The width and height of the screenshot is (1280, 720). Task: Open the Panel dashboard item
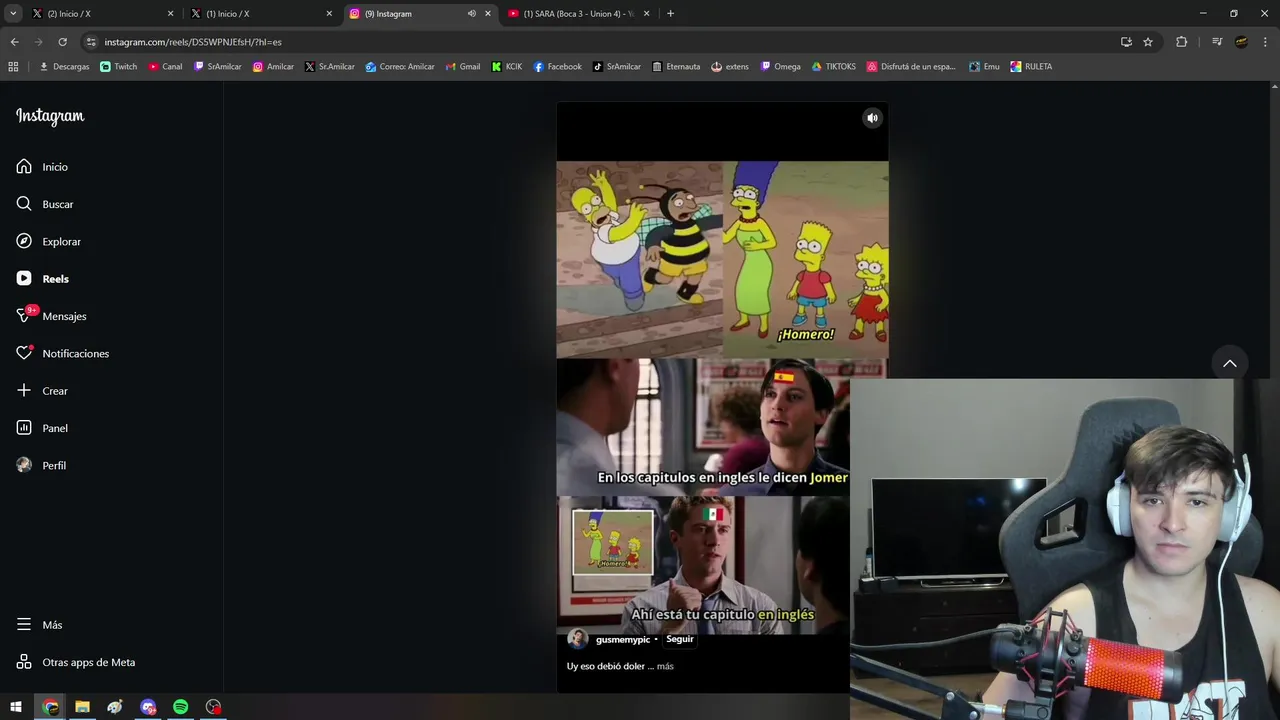point(42,428)
